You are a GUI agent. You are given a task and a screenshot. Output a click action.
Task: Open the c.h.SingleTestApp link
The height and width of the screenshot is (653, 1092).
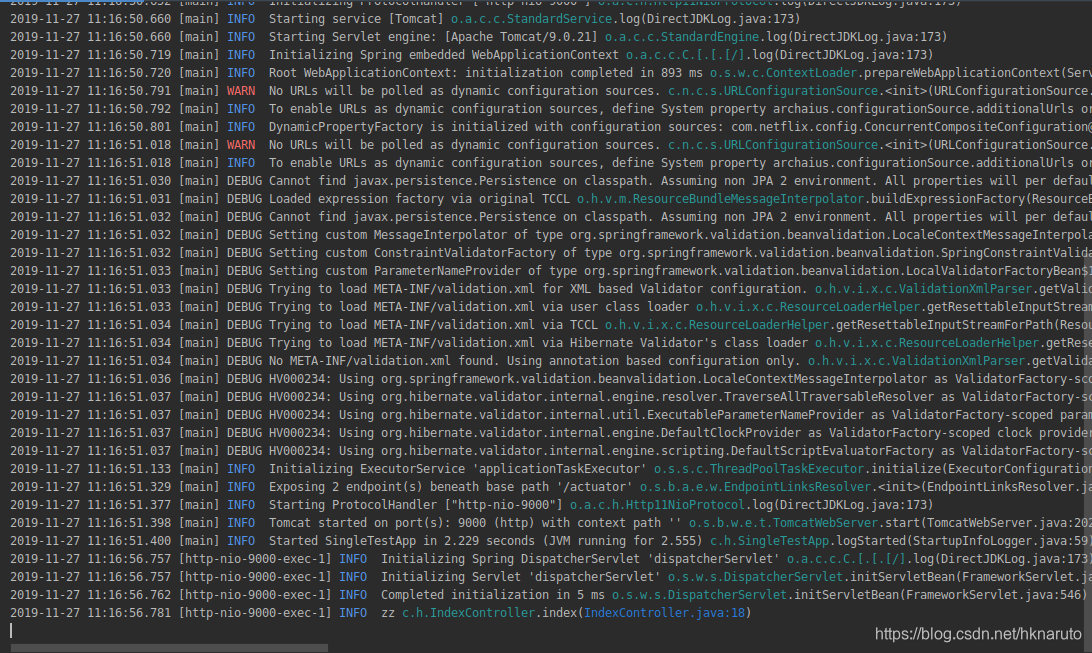(770, 541)
